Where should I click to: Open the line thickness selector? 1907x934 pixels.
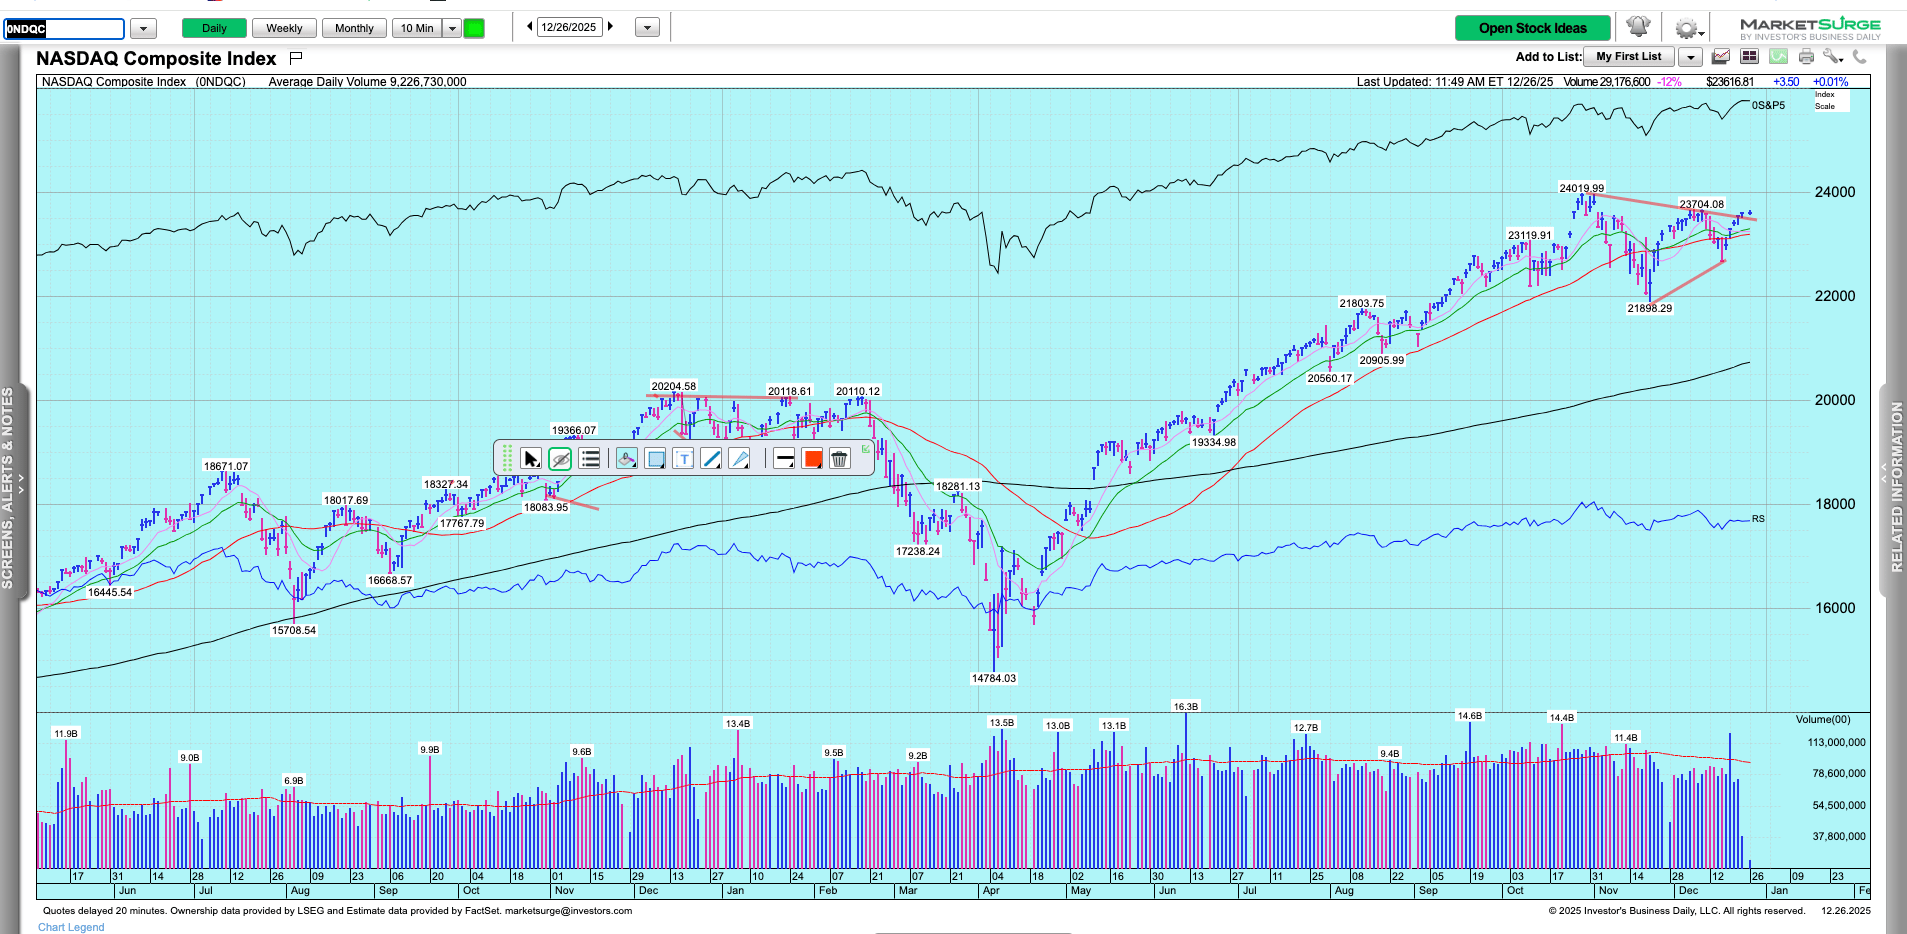[x=785, y=459]
